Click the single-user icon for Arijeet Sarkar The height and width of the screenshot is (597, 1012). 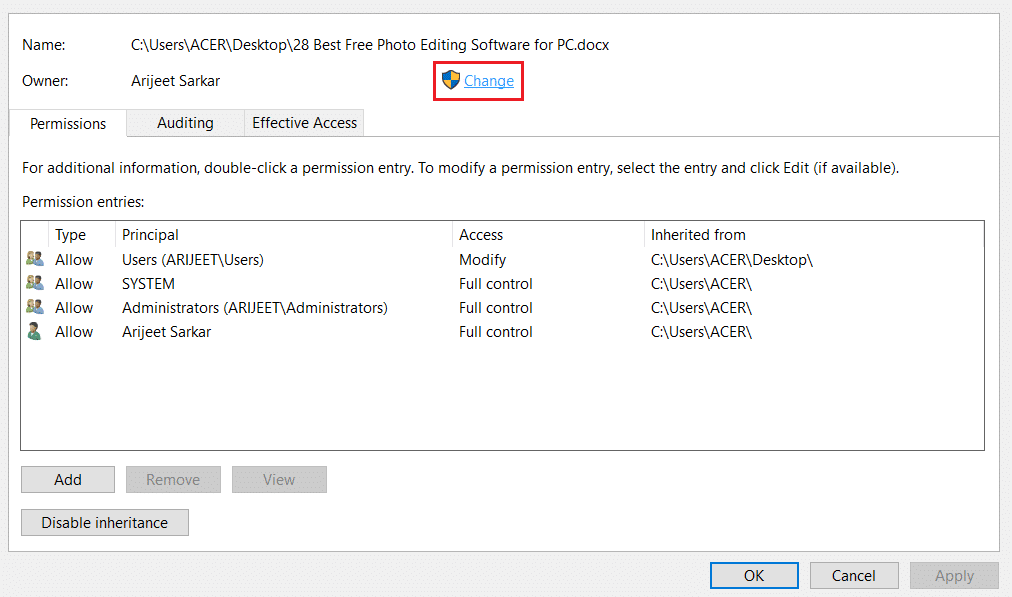[34, 332]
